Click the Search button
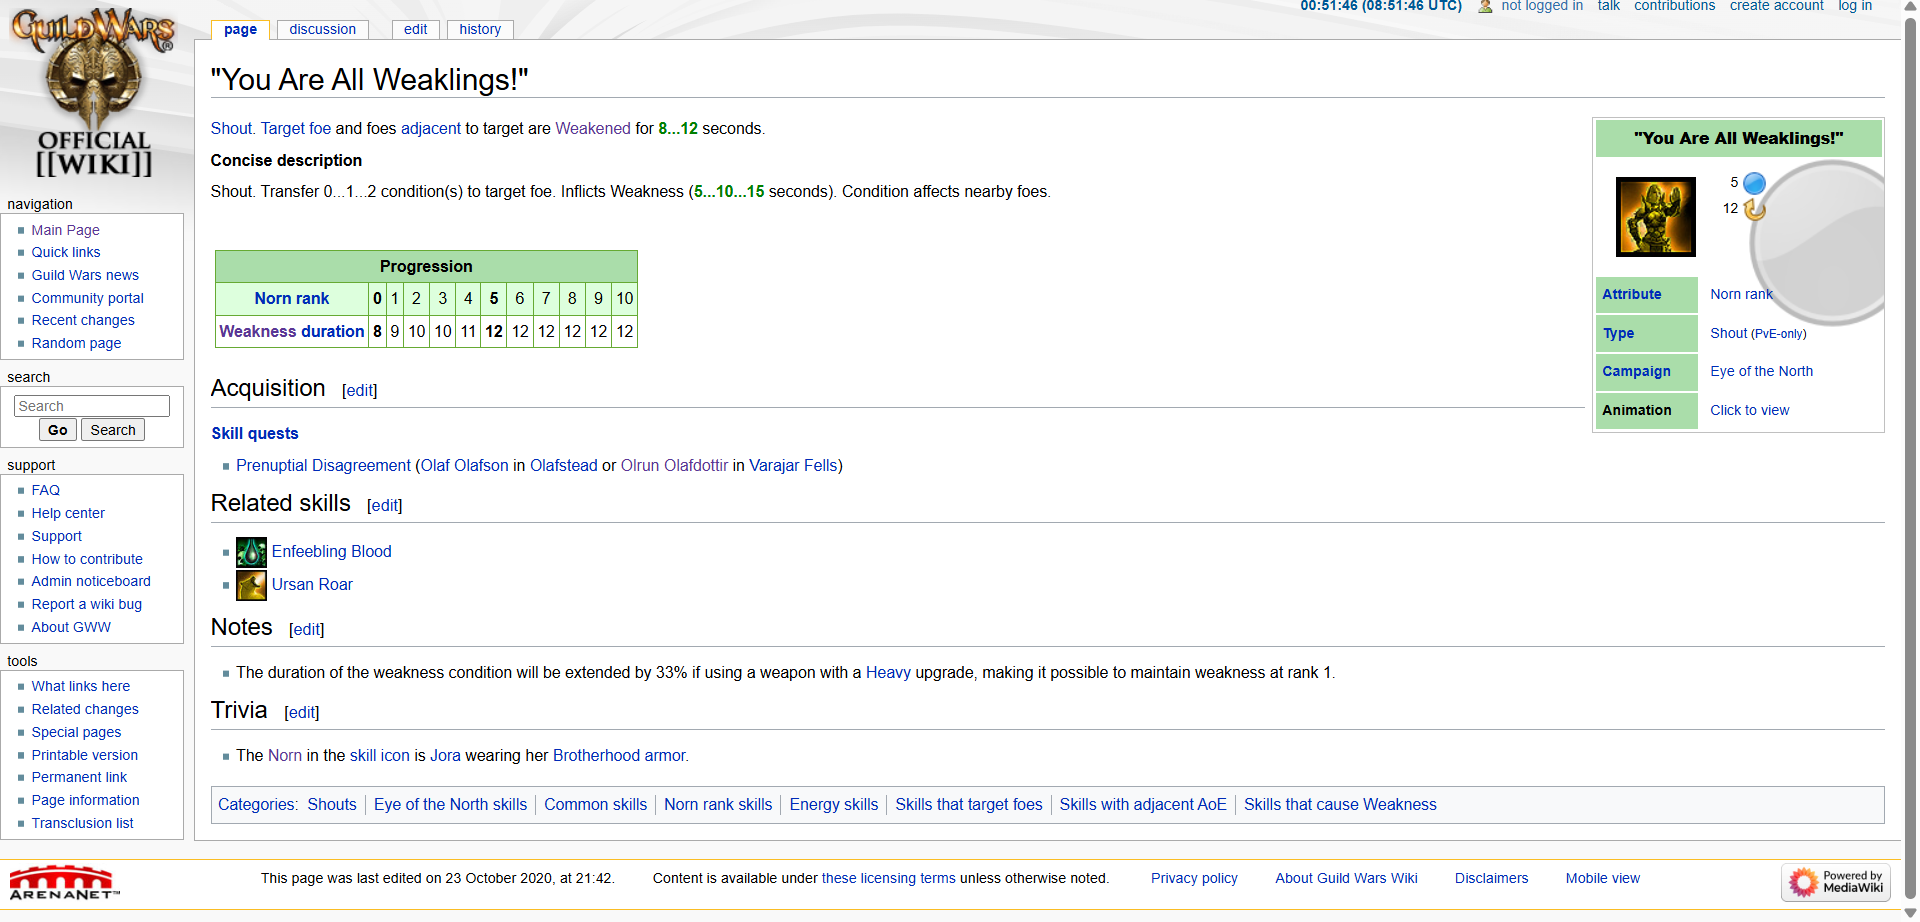The width and height of the screenshot is (1920, 922). point(113,430)
